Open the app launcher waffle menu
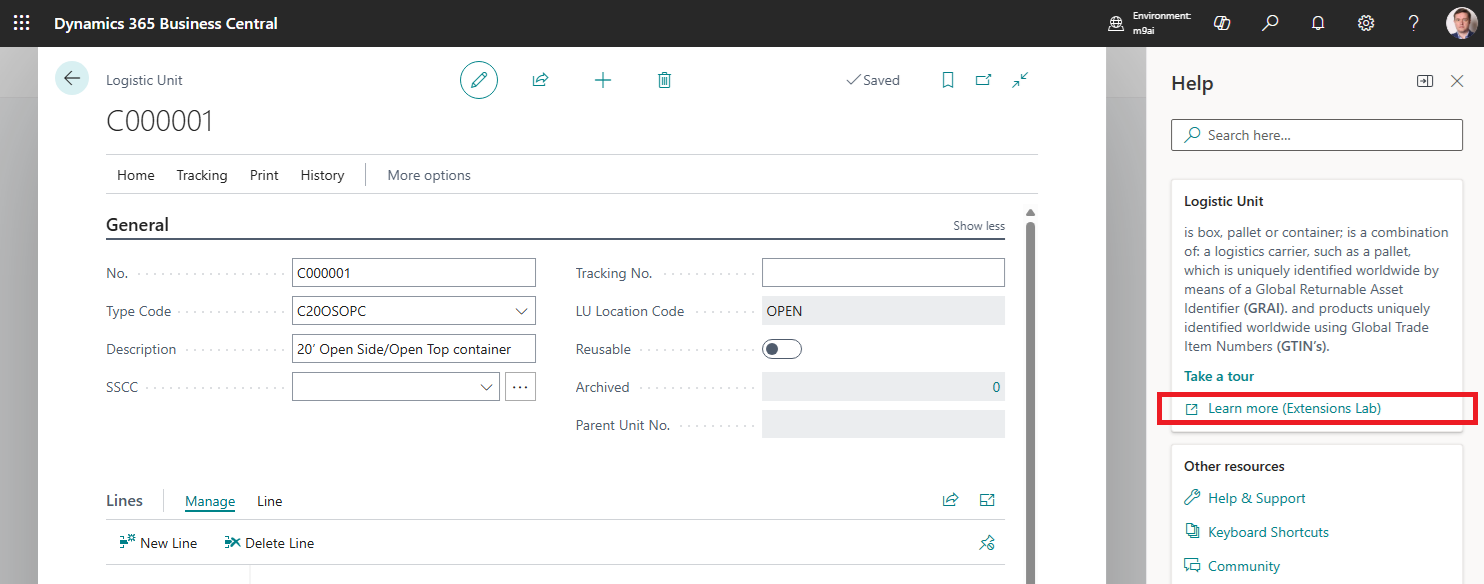 [x=21, y=23]
